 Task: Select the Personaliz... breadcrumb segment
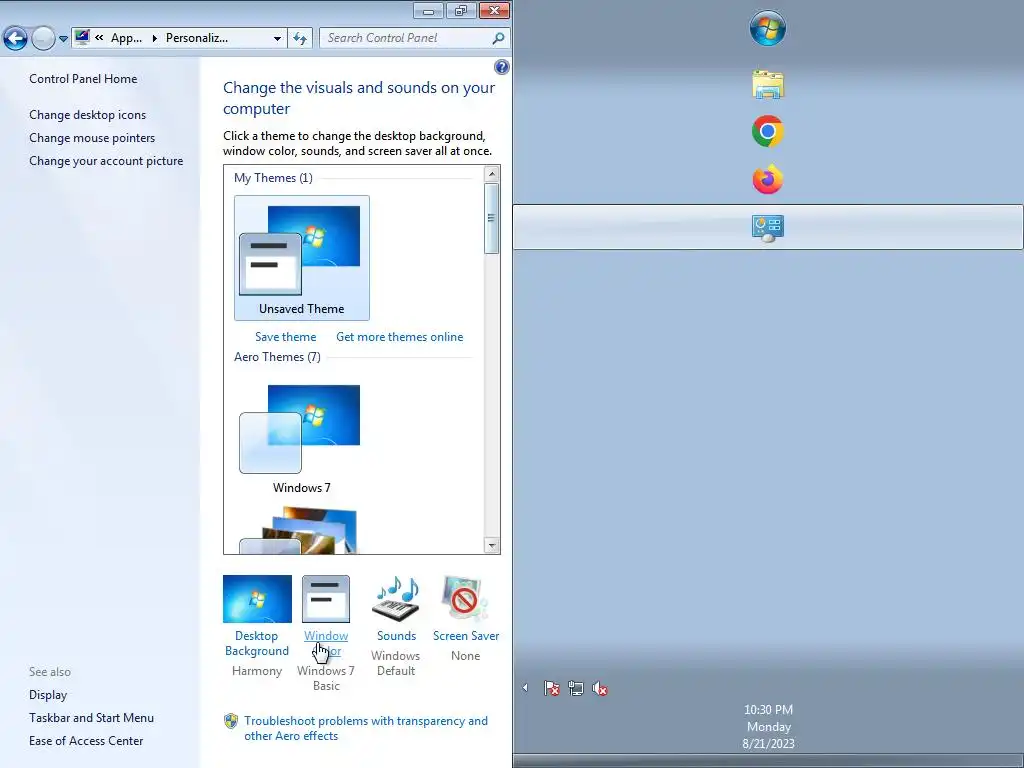point(197,38)
